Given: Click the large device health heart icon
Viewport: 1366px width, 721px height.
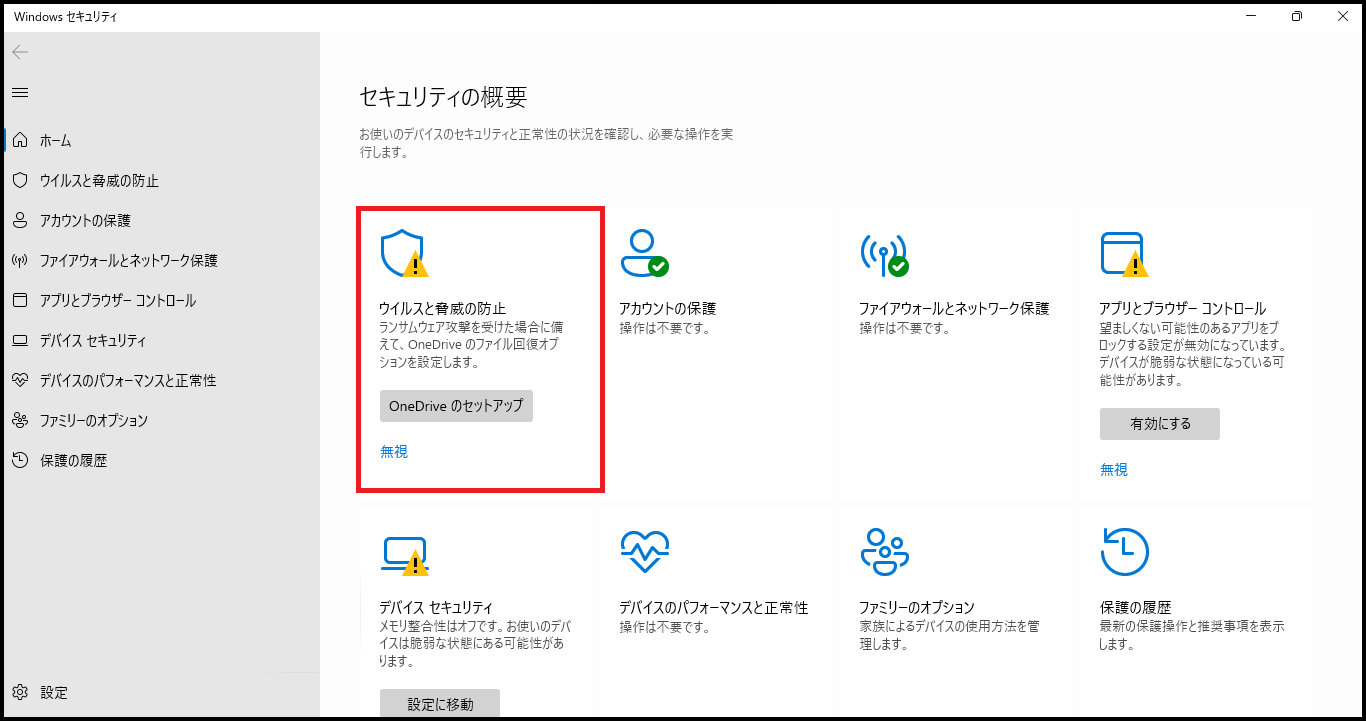Looking at the screenshot, I should coord(644,551).
